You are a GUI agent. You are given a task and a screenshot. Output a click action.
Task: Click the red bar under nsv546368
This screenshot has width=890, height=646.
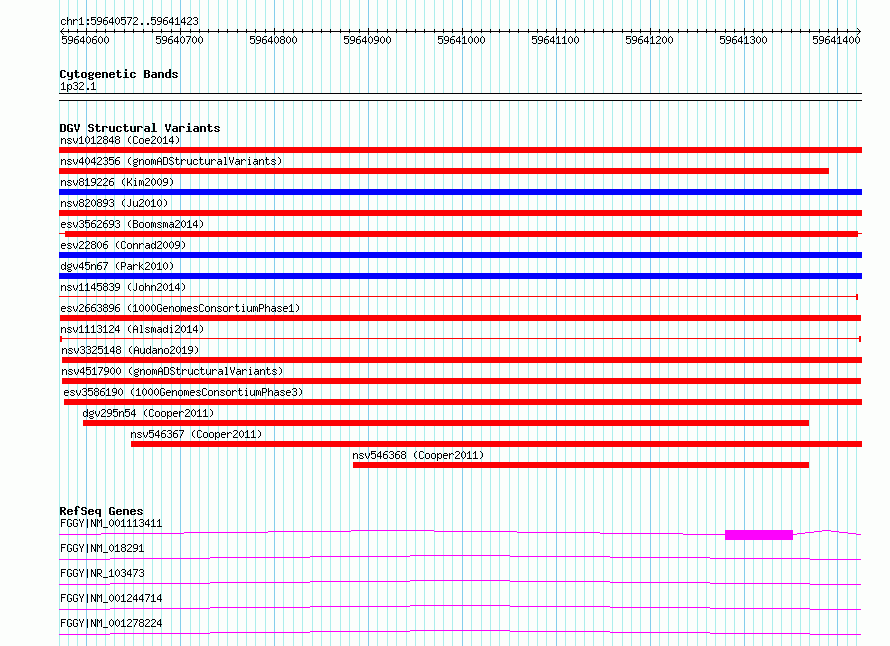point(581,465)
